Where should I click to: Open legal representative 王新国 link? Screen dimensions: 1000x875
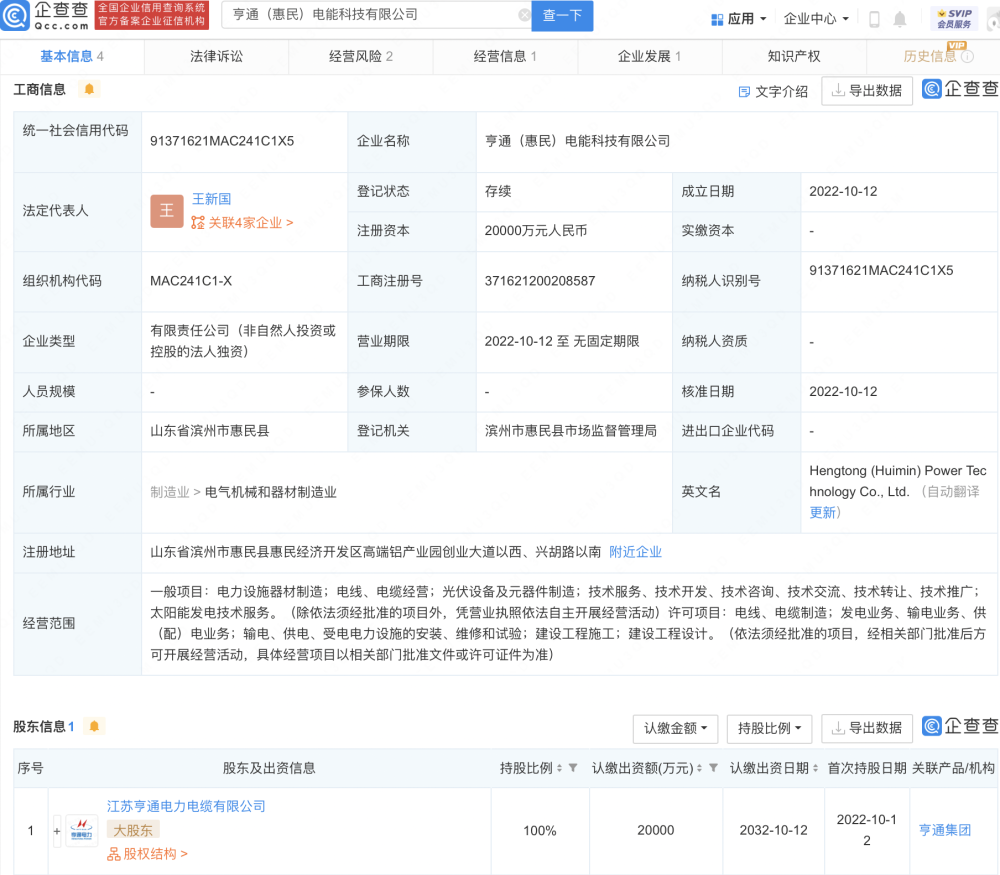[x=212, y=199]
